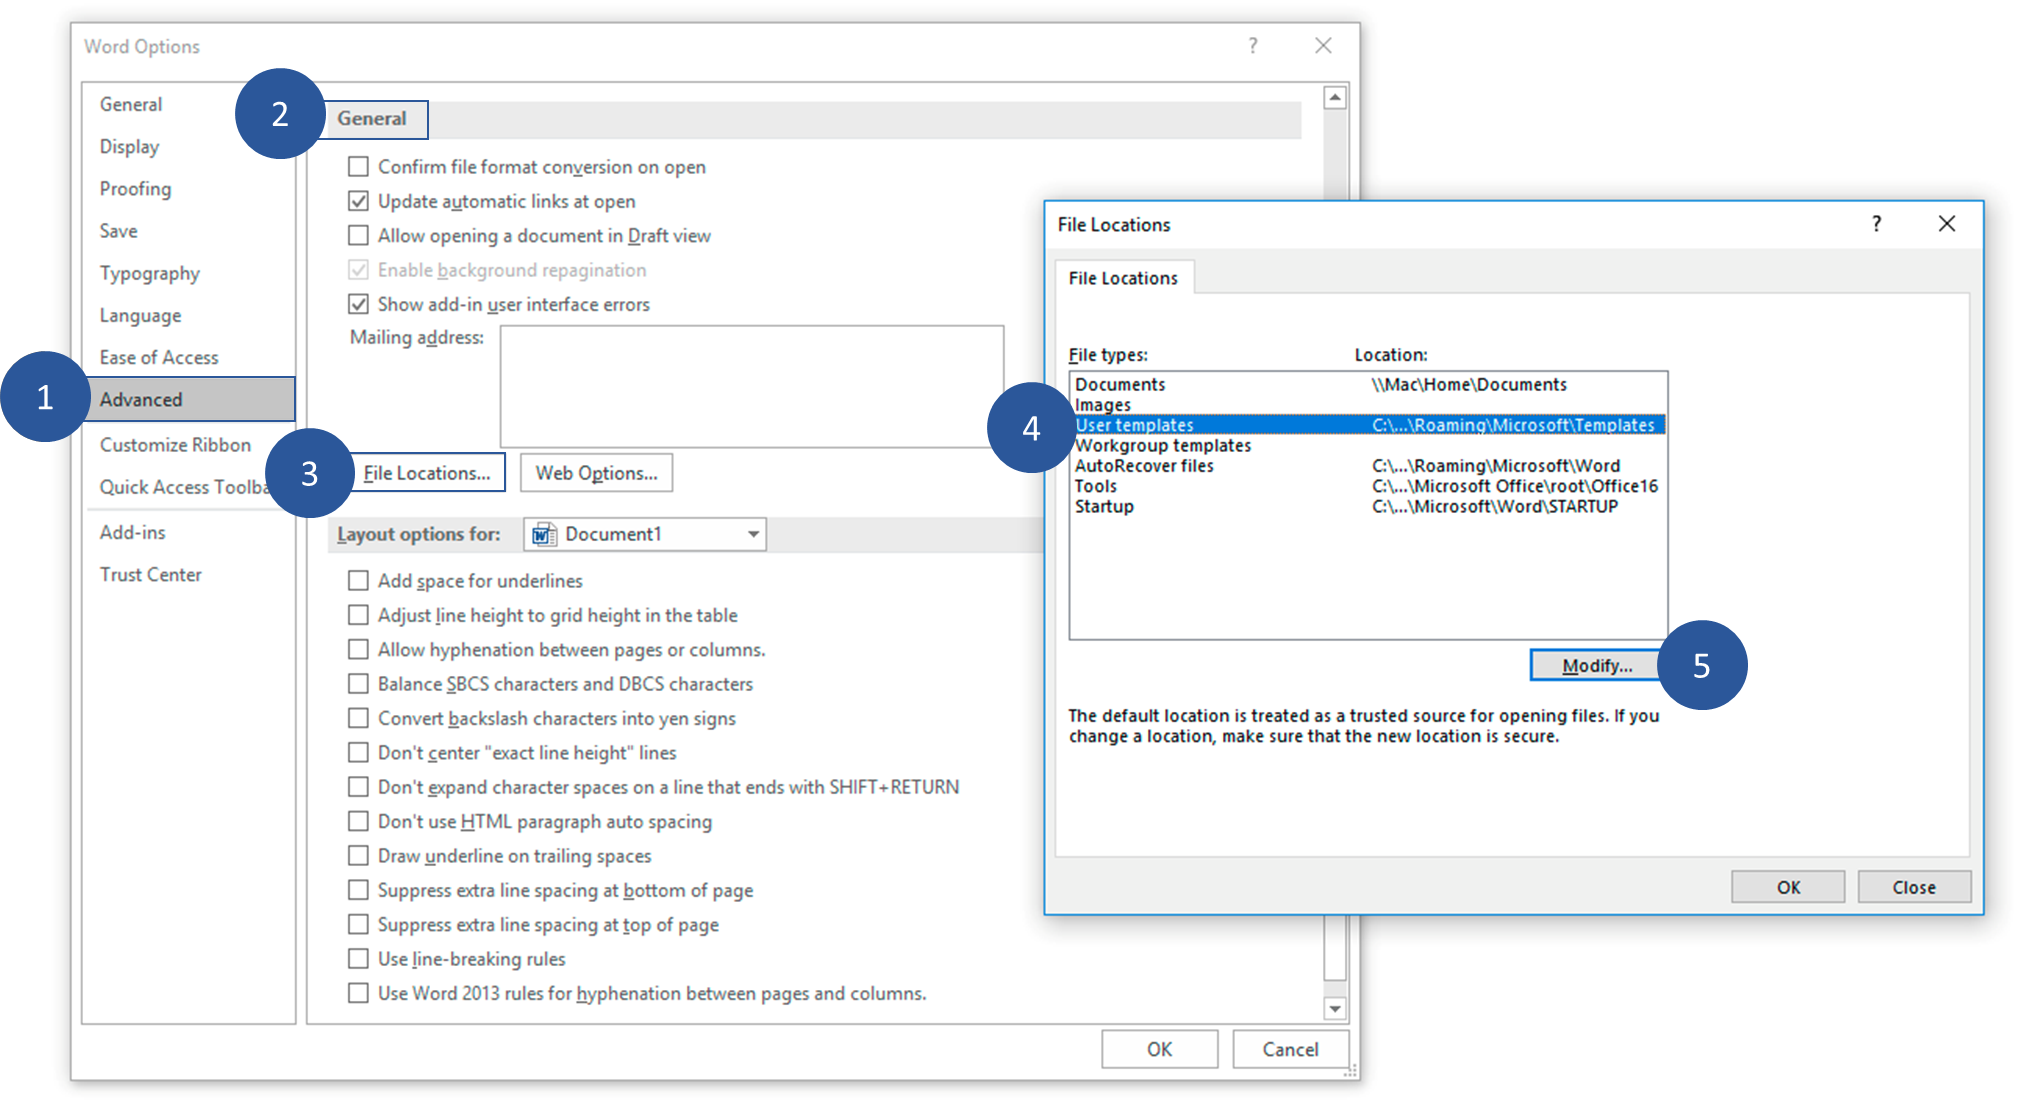Toggle Update automatic links at open
The height and width of the screenshot is (1103, 2019).
click(356, 201)
